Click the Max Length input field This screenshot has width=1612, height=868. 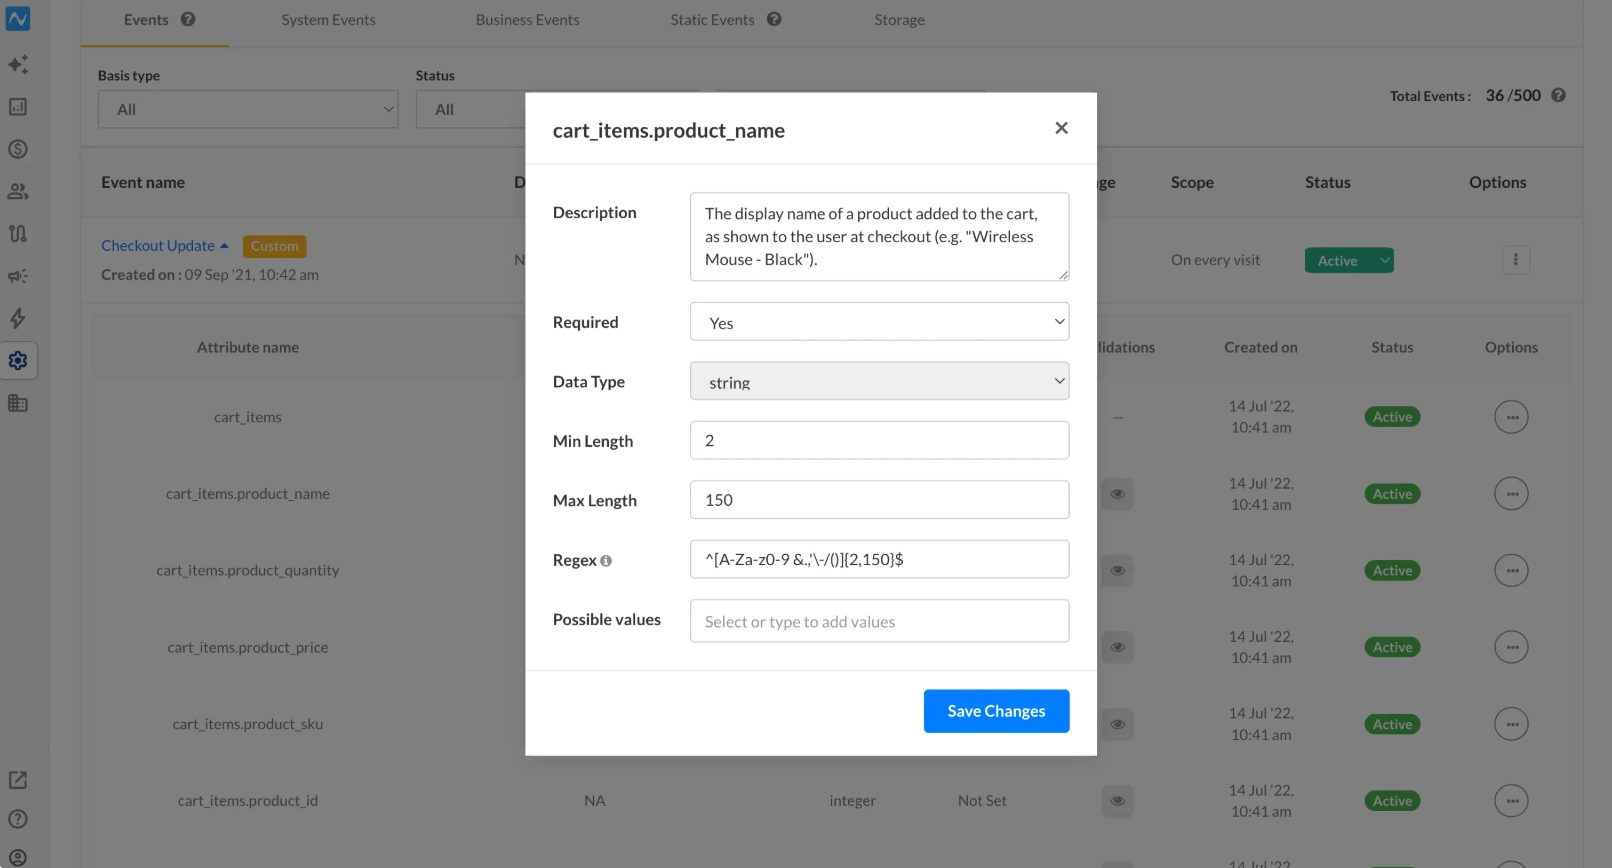point(880,500)
